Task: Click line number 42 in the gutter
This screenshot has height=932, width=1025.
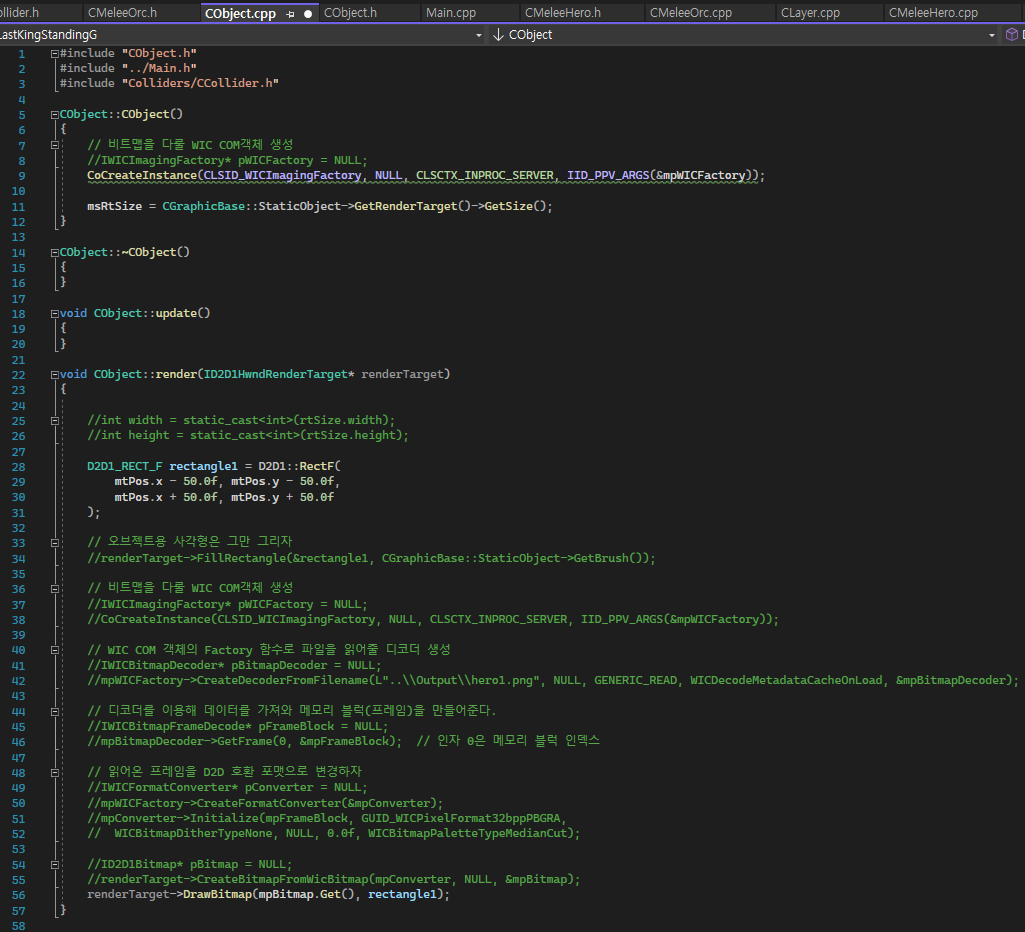Action: 18,681
